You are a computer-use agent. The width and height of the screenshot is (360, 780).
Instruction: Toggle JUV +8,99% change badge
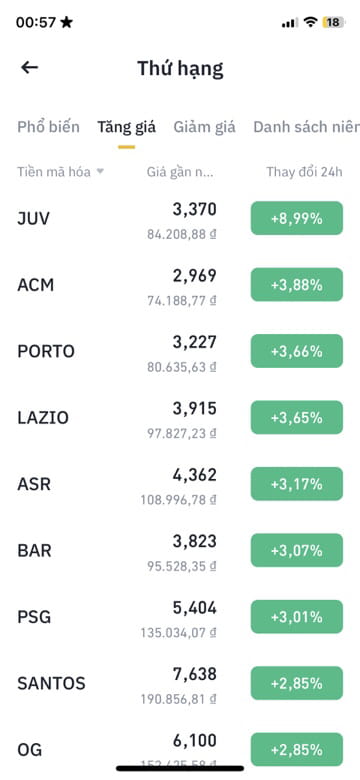click(297, 218)
